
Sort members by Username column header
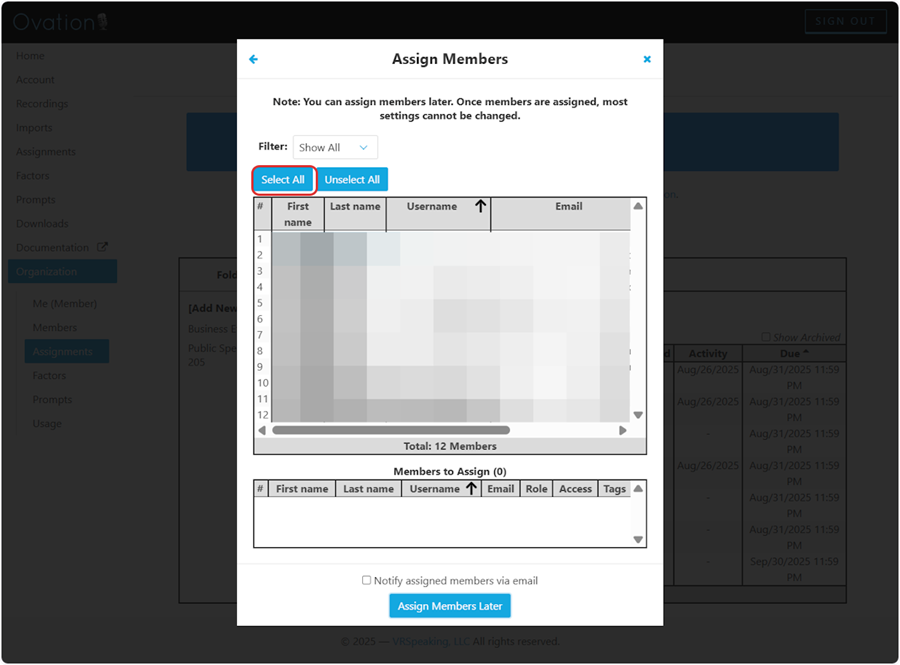click(x=439, y=215)
